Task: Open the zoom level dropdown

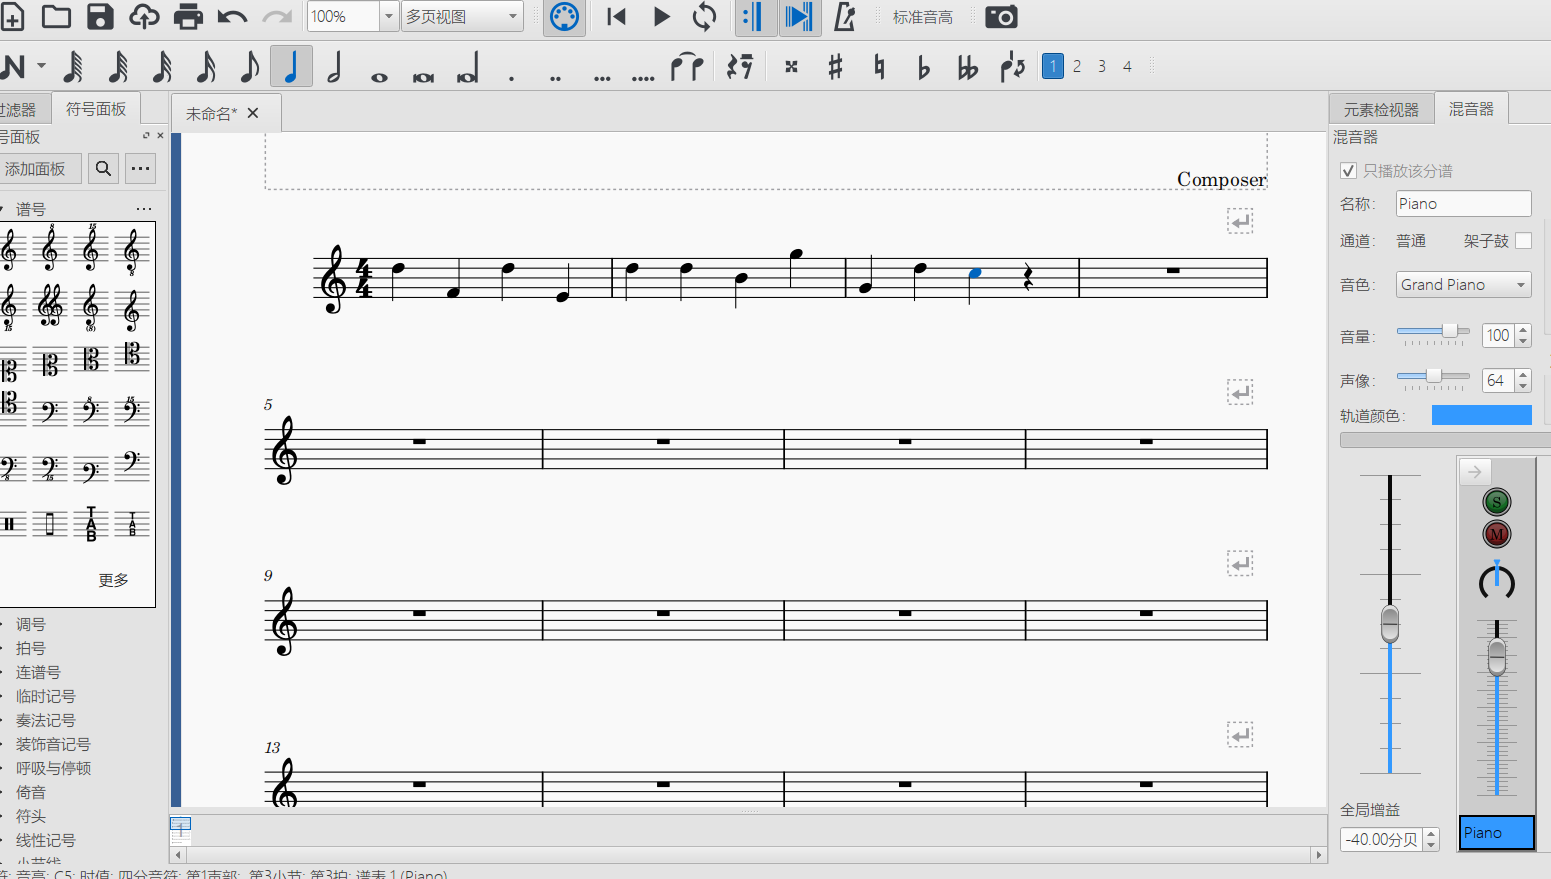Action: tap(389, 16)
